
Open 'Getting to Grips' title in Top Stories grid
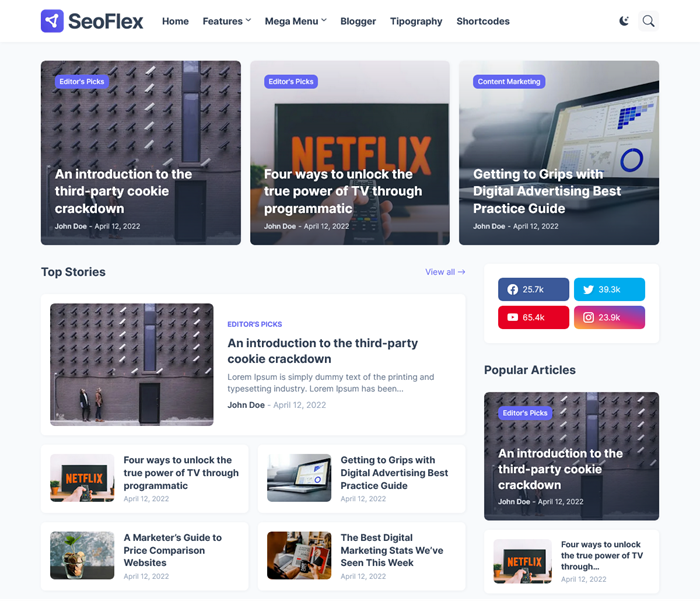tap(394, 472)
